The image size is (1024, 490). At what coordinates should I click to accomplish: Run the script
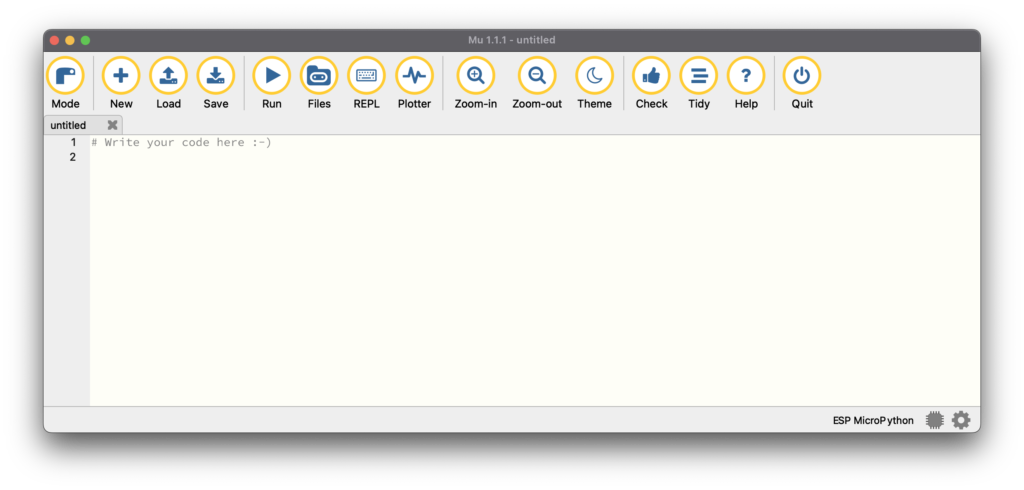pyautogui.click(x=272, y=83)
